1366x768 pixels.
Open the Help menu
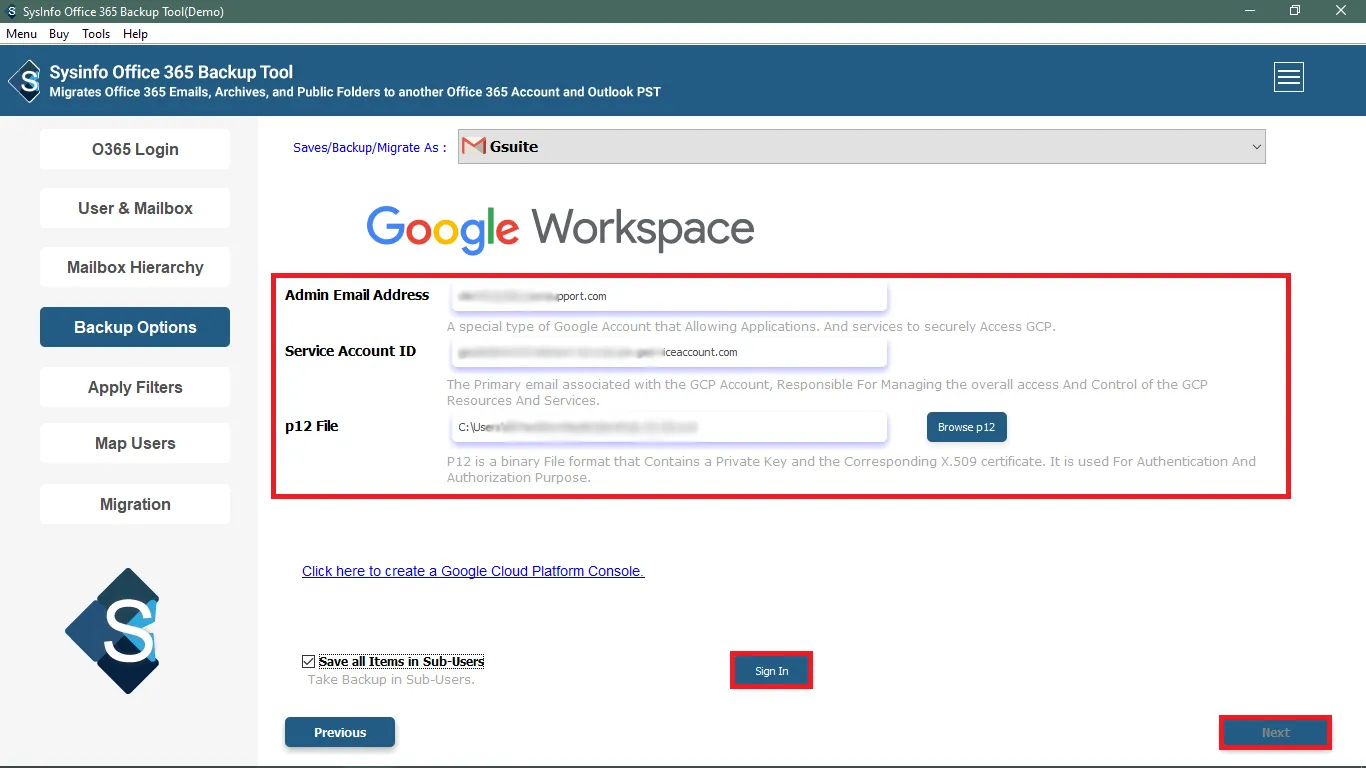(135, 34)
